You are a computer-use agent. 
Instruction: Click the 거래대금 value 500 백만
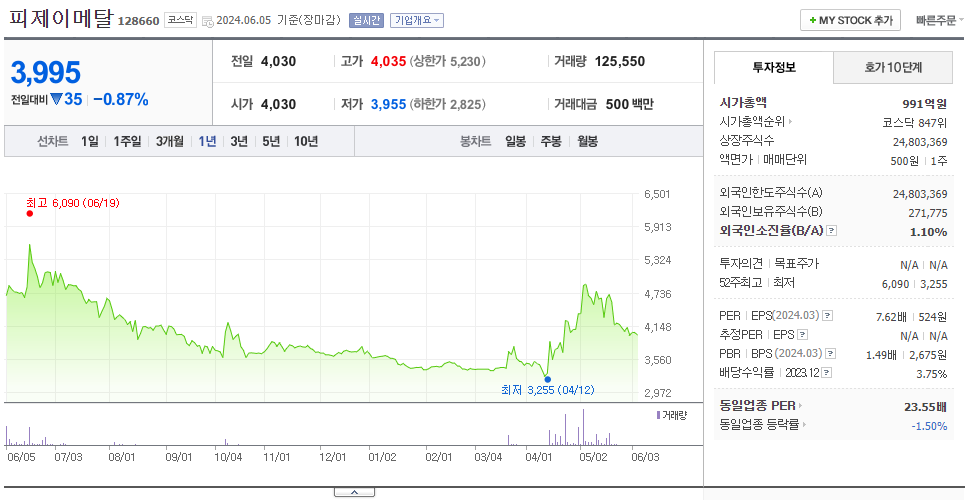[630, 104]
